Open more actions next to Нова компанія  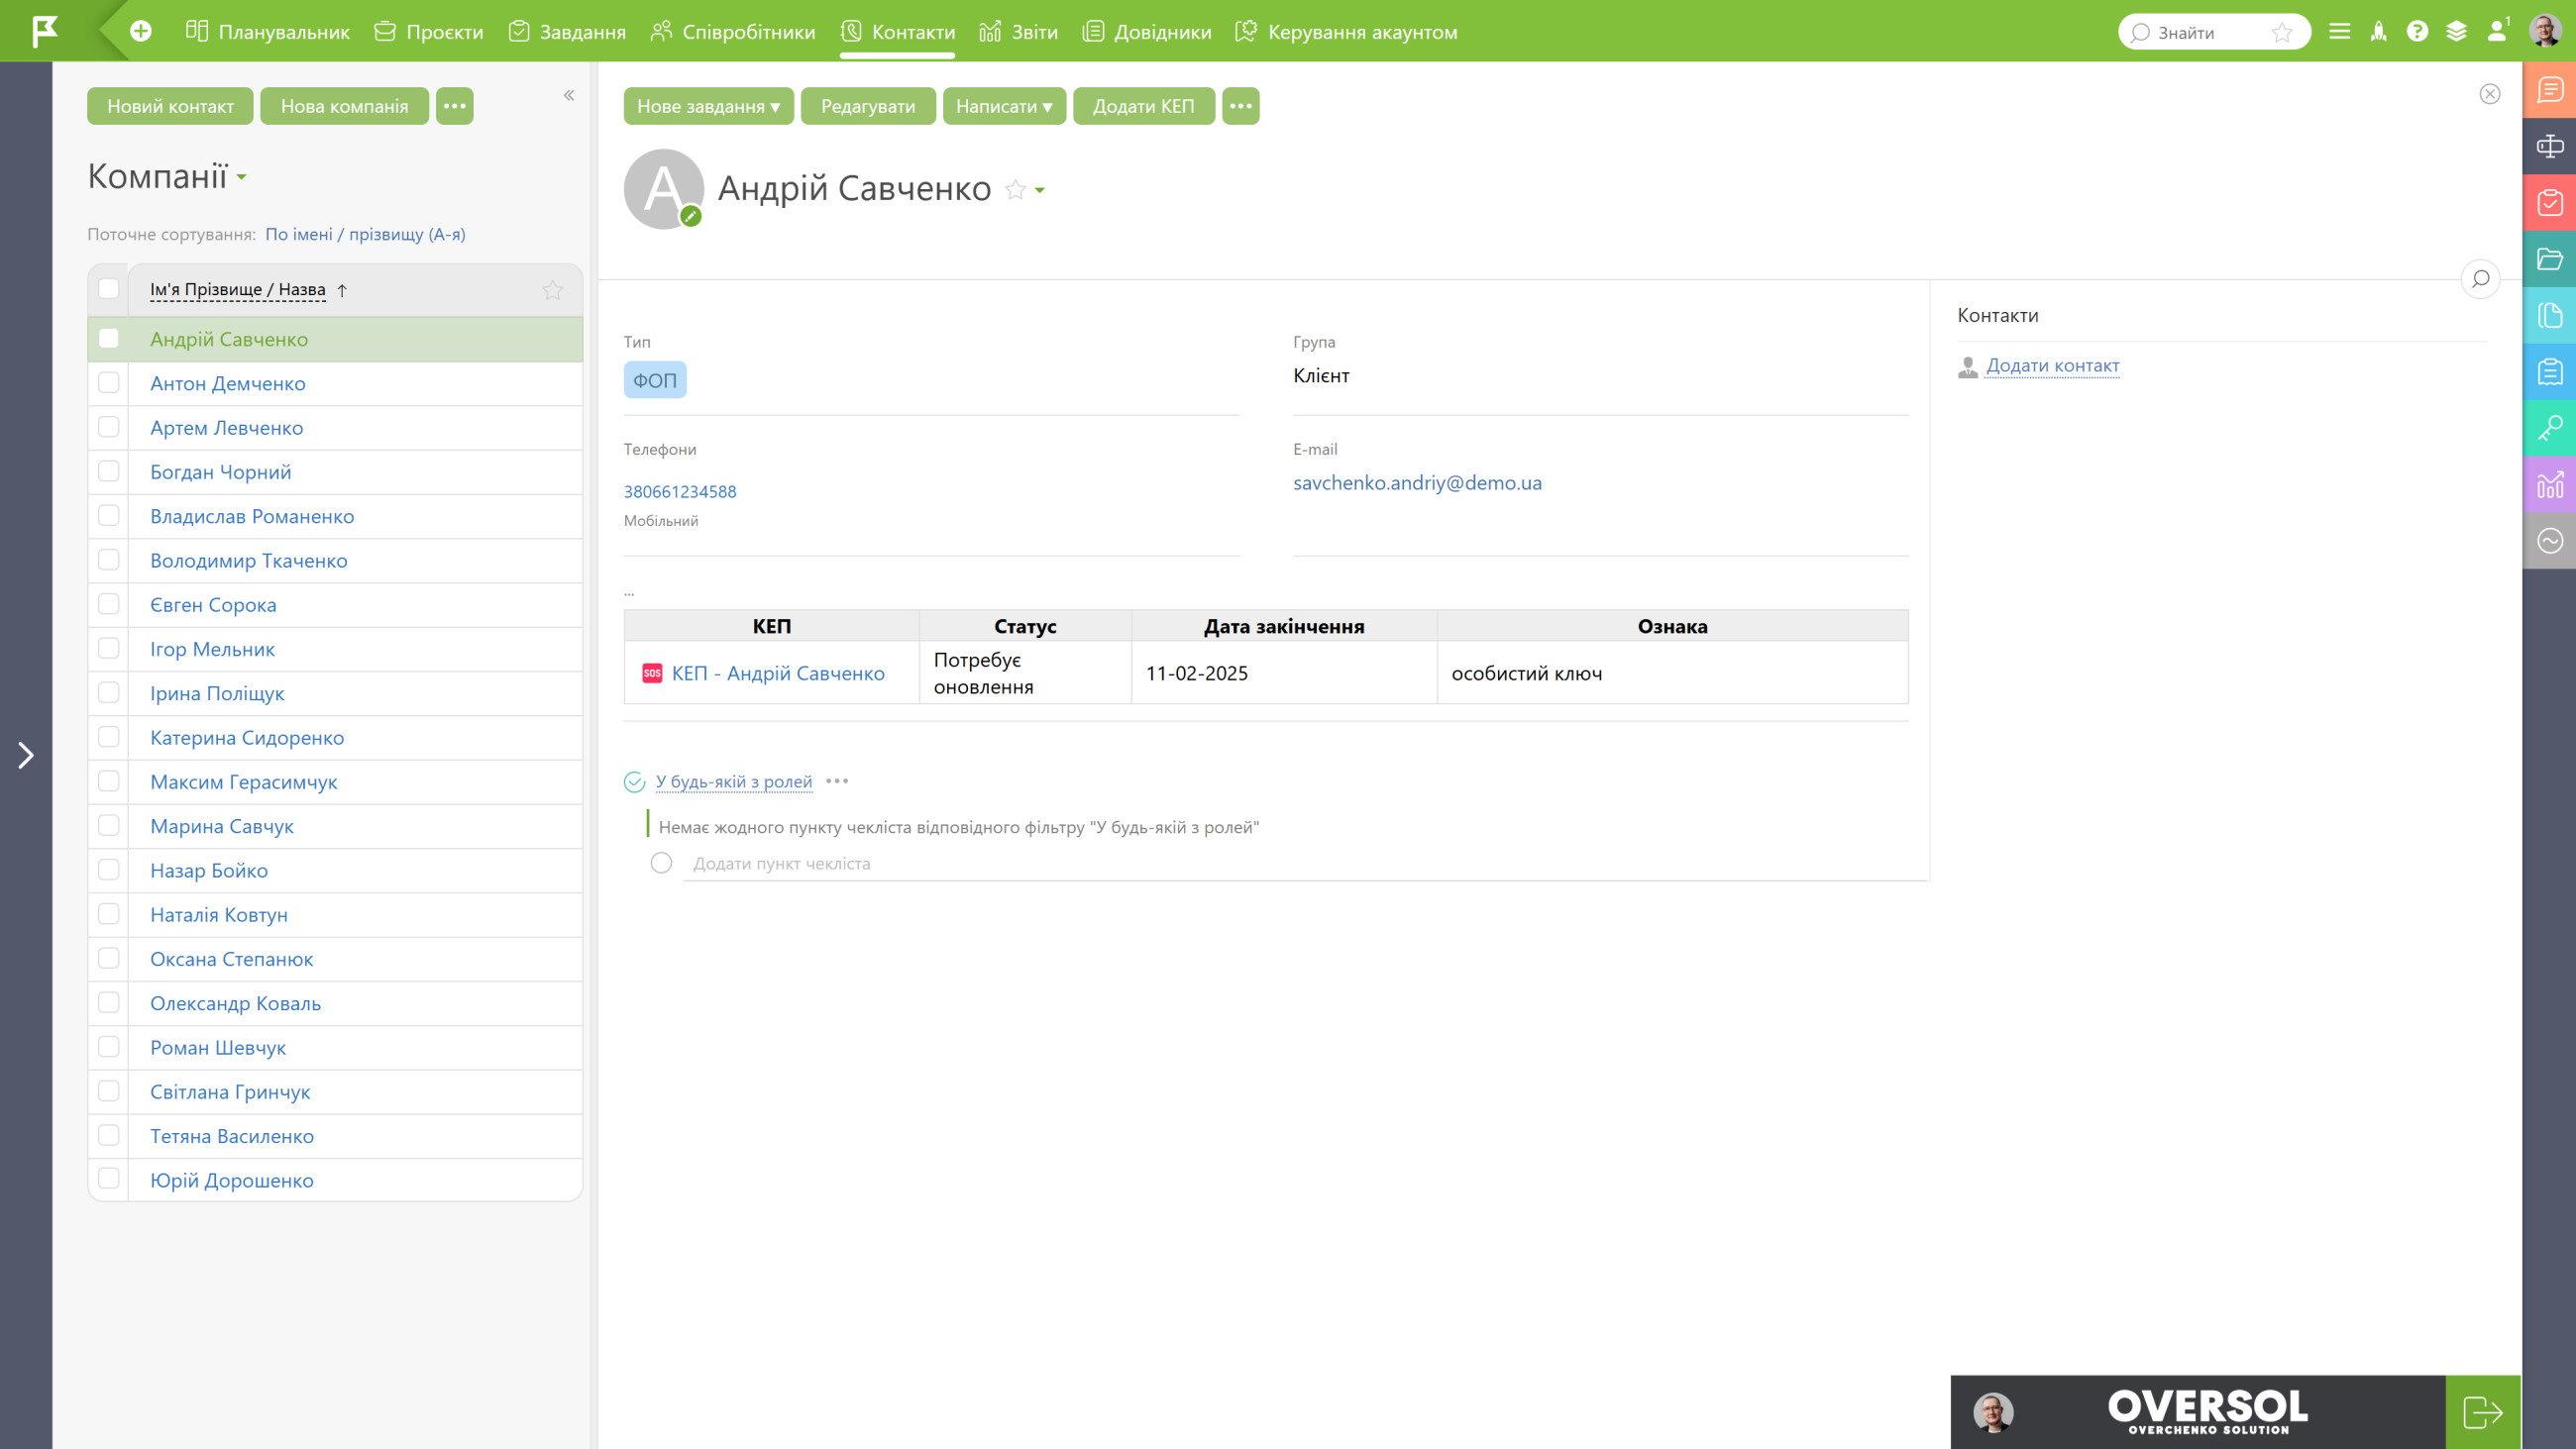coord(455,106)
